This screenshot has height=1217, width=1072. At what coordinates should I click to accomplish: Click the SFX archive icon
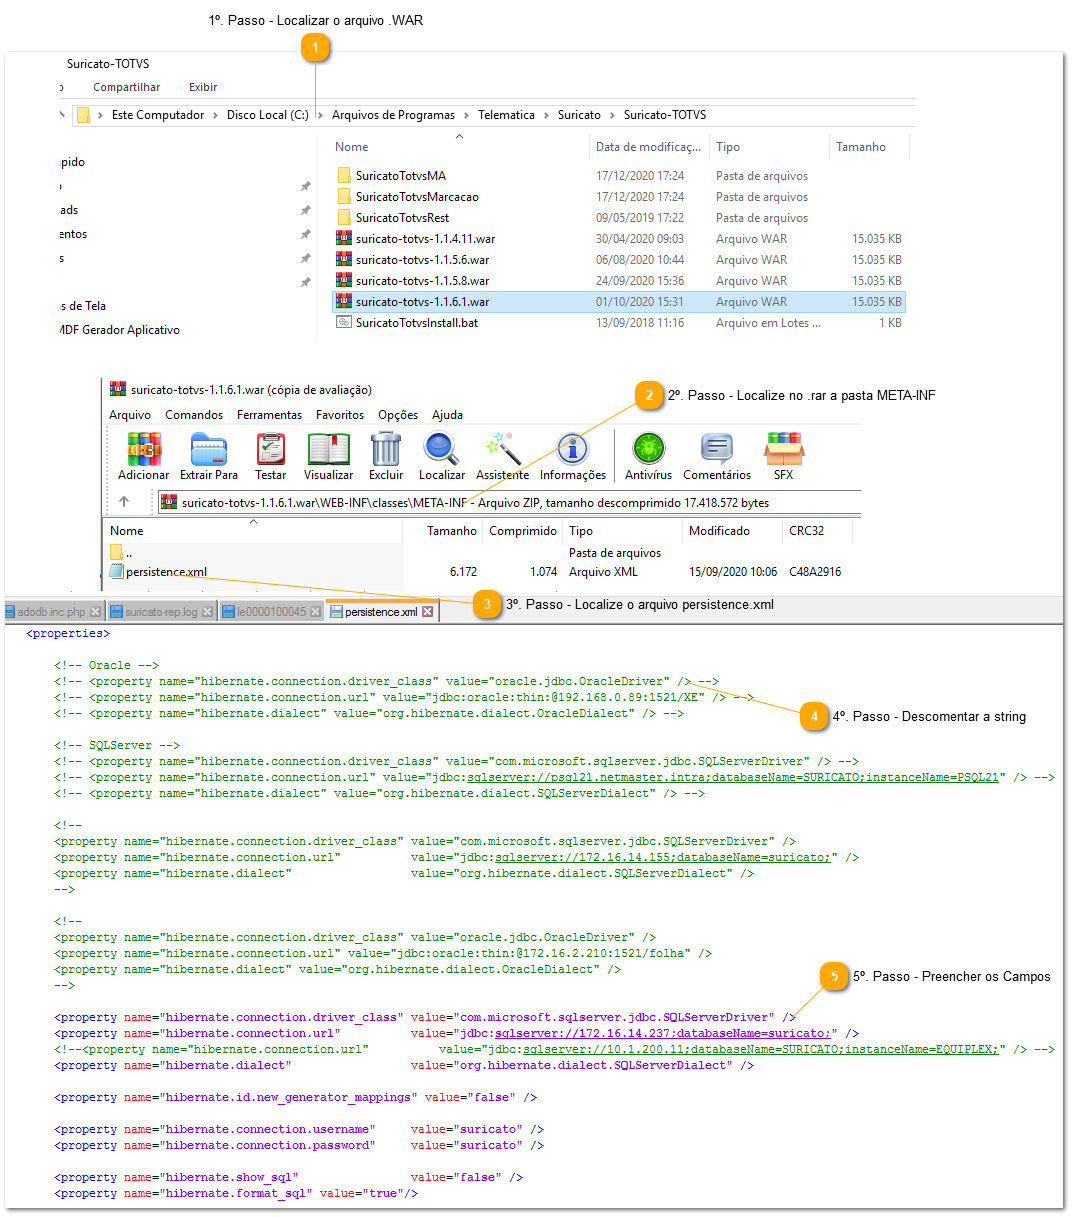click(783, 450)
